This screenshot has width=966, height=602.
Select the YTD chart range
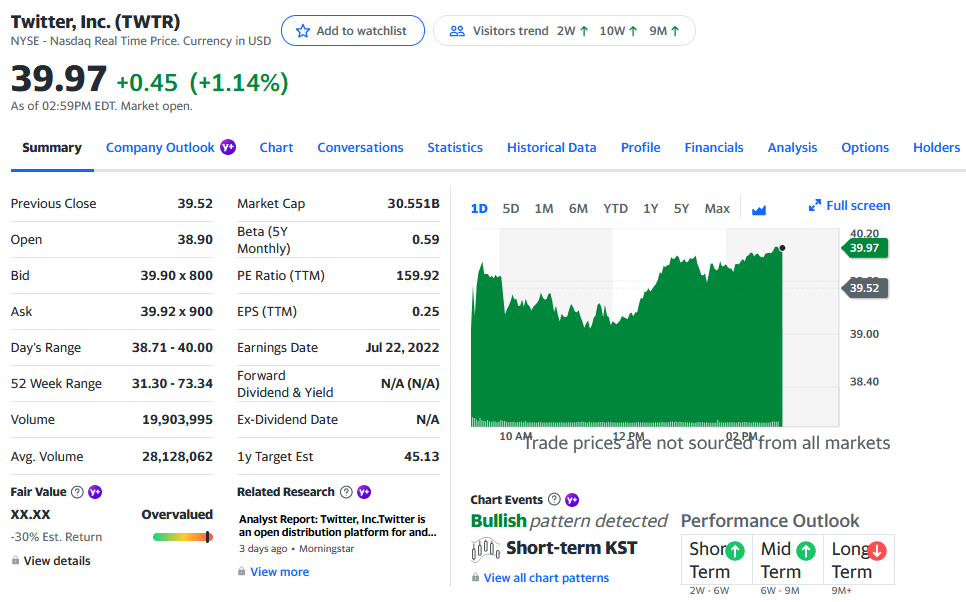[615, 209]
